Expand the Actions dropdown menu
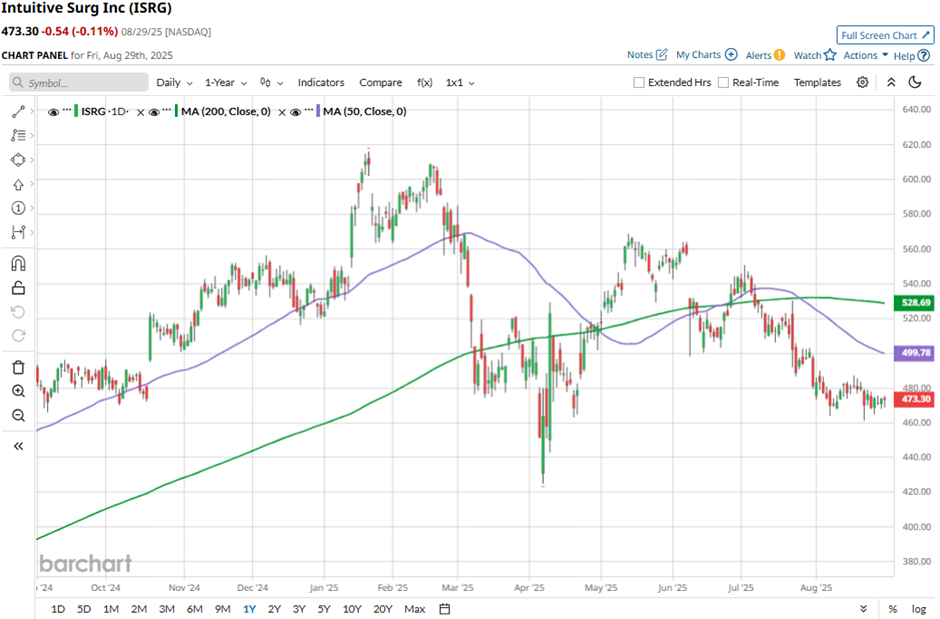The width and height of the screenshot is (940, 619). [x=866, y=55]
